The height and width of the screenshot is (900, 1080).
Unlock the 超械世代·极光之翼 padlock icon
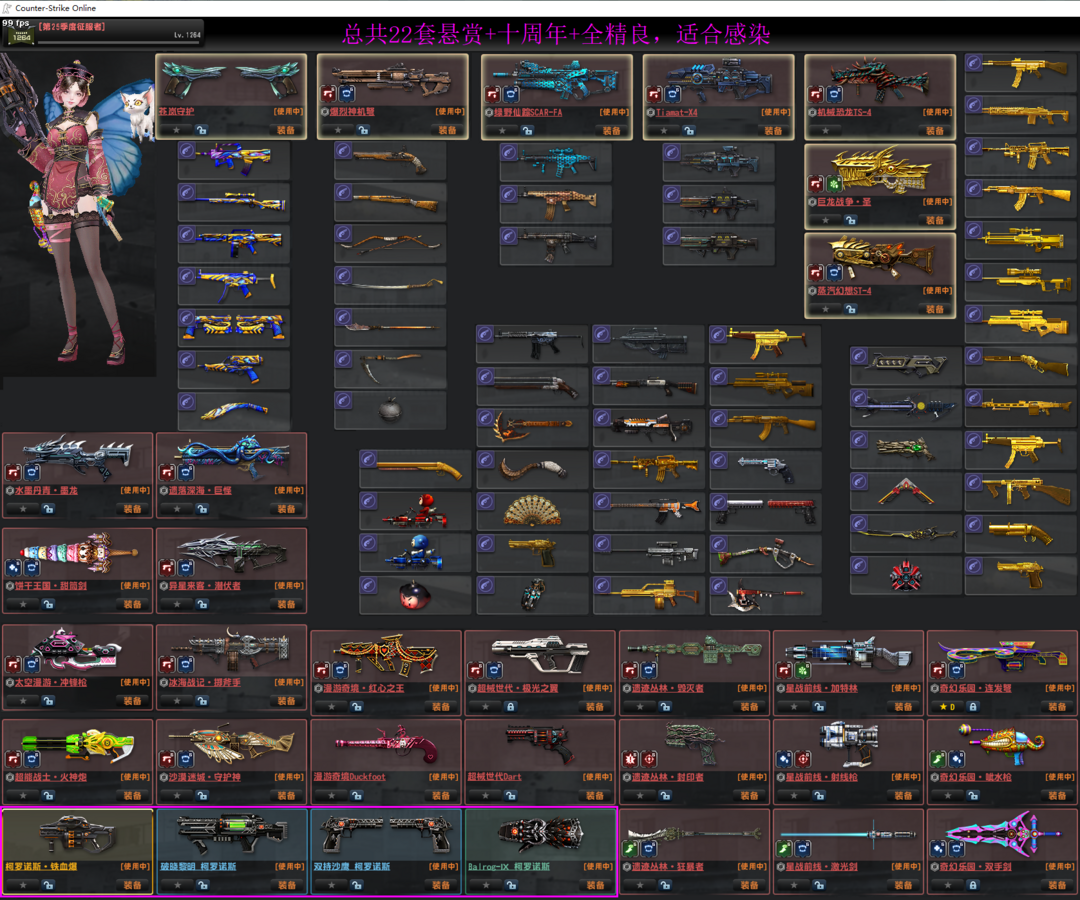click(x=510, y=707)
